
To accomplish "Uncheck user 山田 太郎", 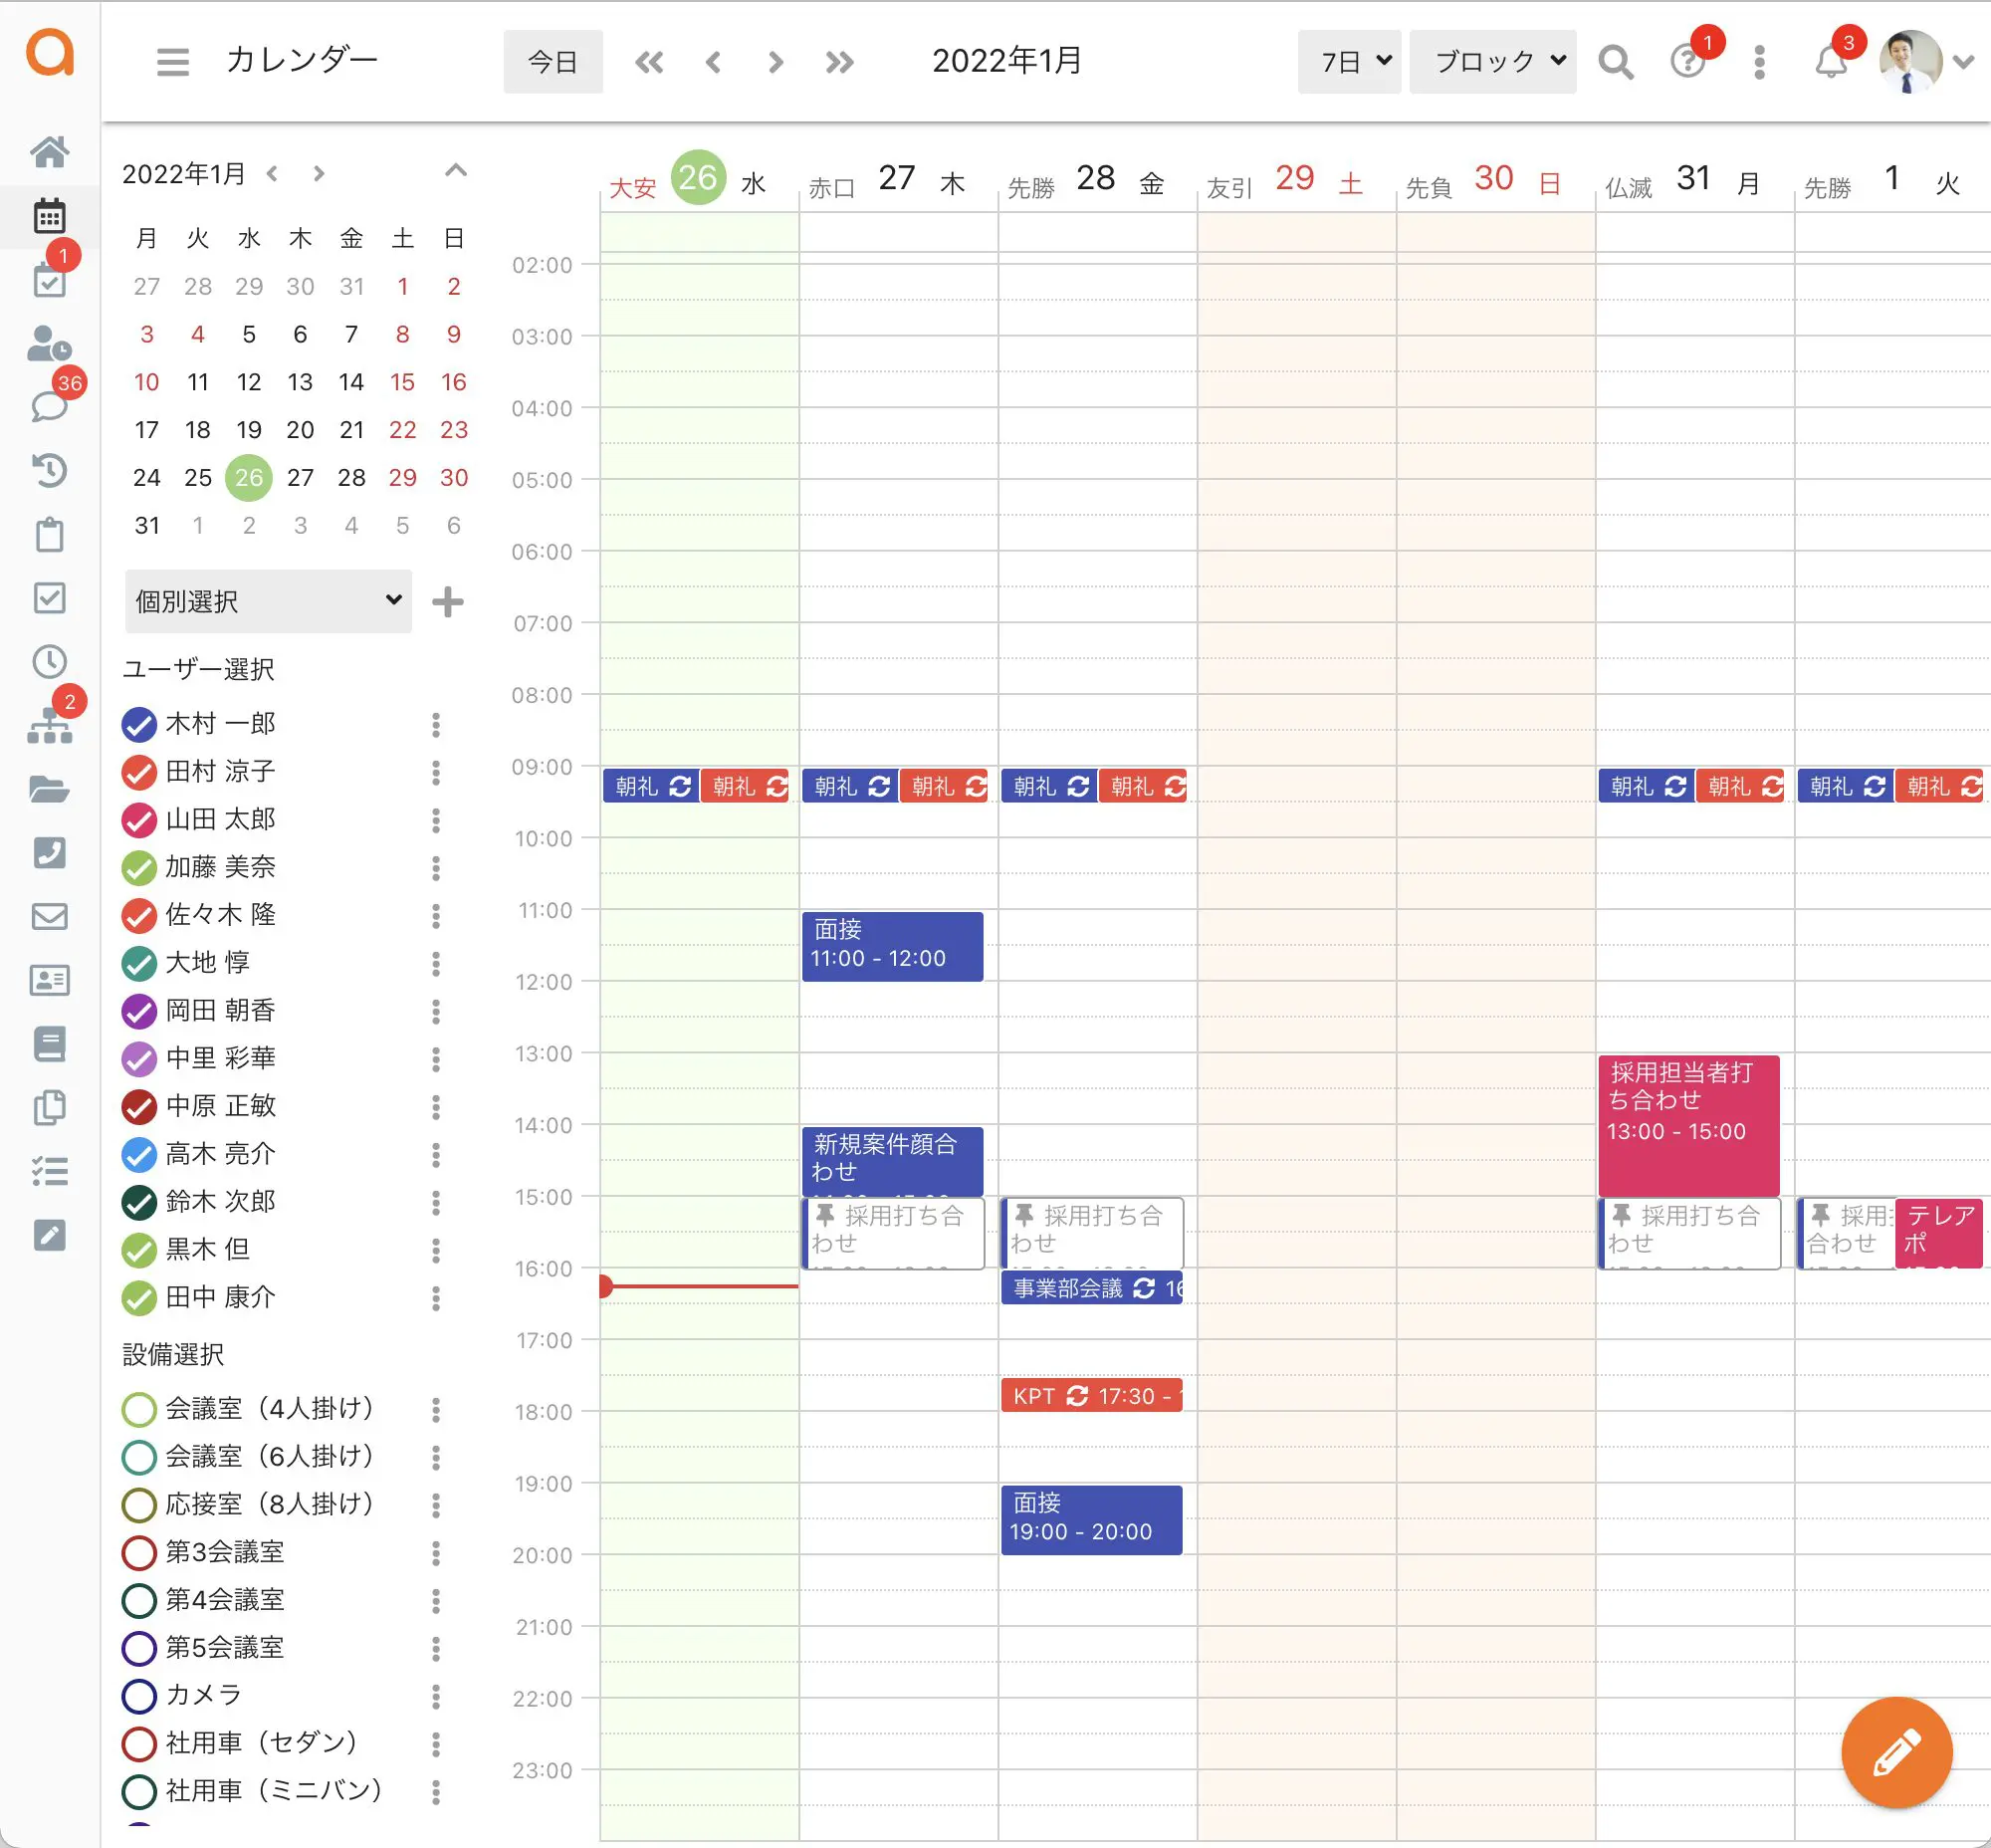I will tap(139, 820).
